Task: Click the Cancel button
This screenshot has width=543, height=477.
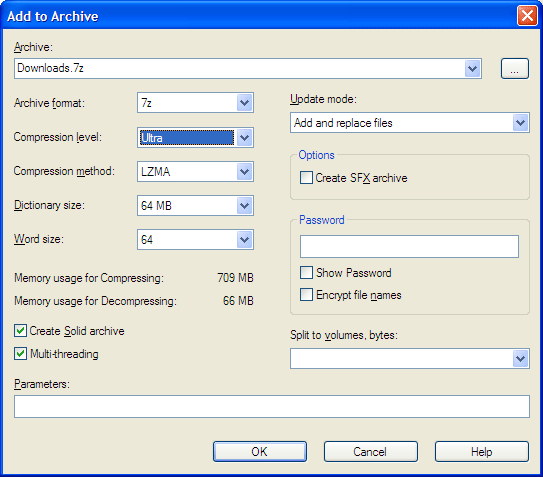Action: (x=371, y=451)
